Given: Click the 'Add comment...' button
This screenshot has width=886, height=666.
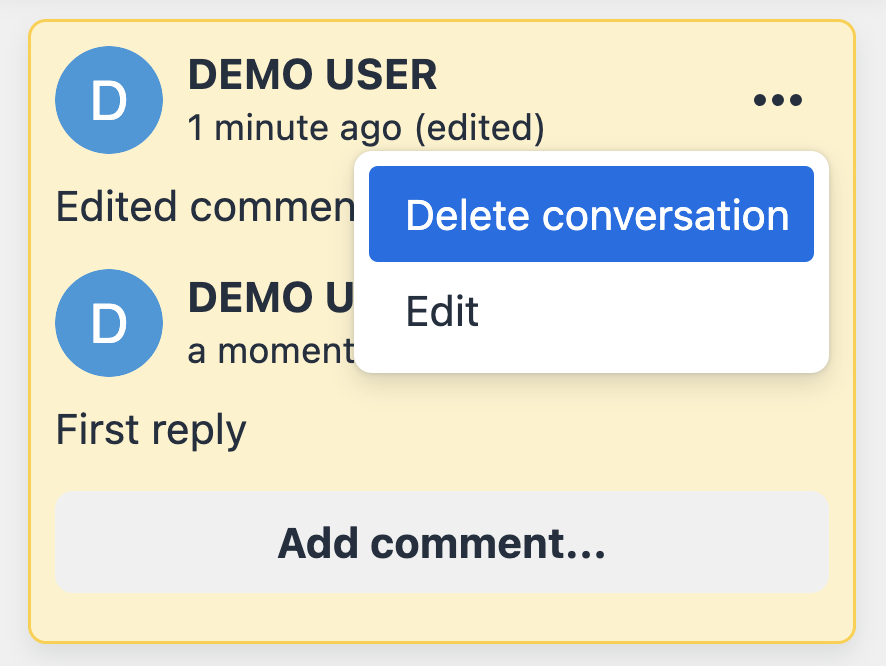Looking at the screenshot, I should click(442, 542).
